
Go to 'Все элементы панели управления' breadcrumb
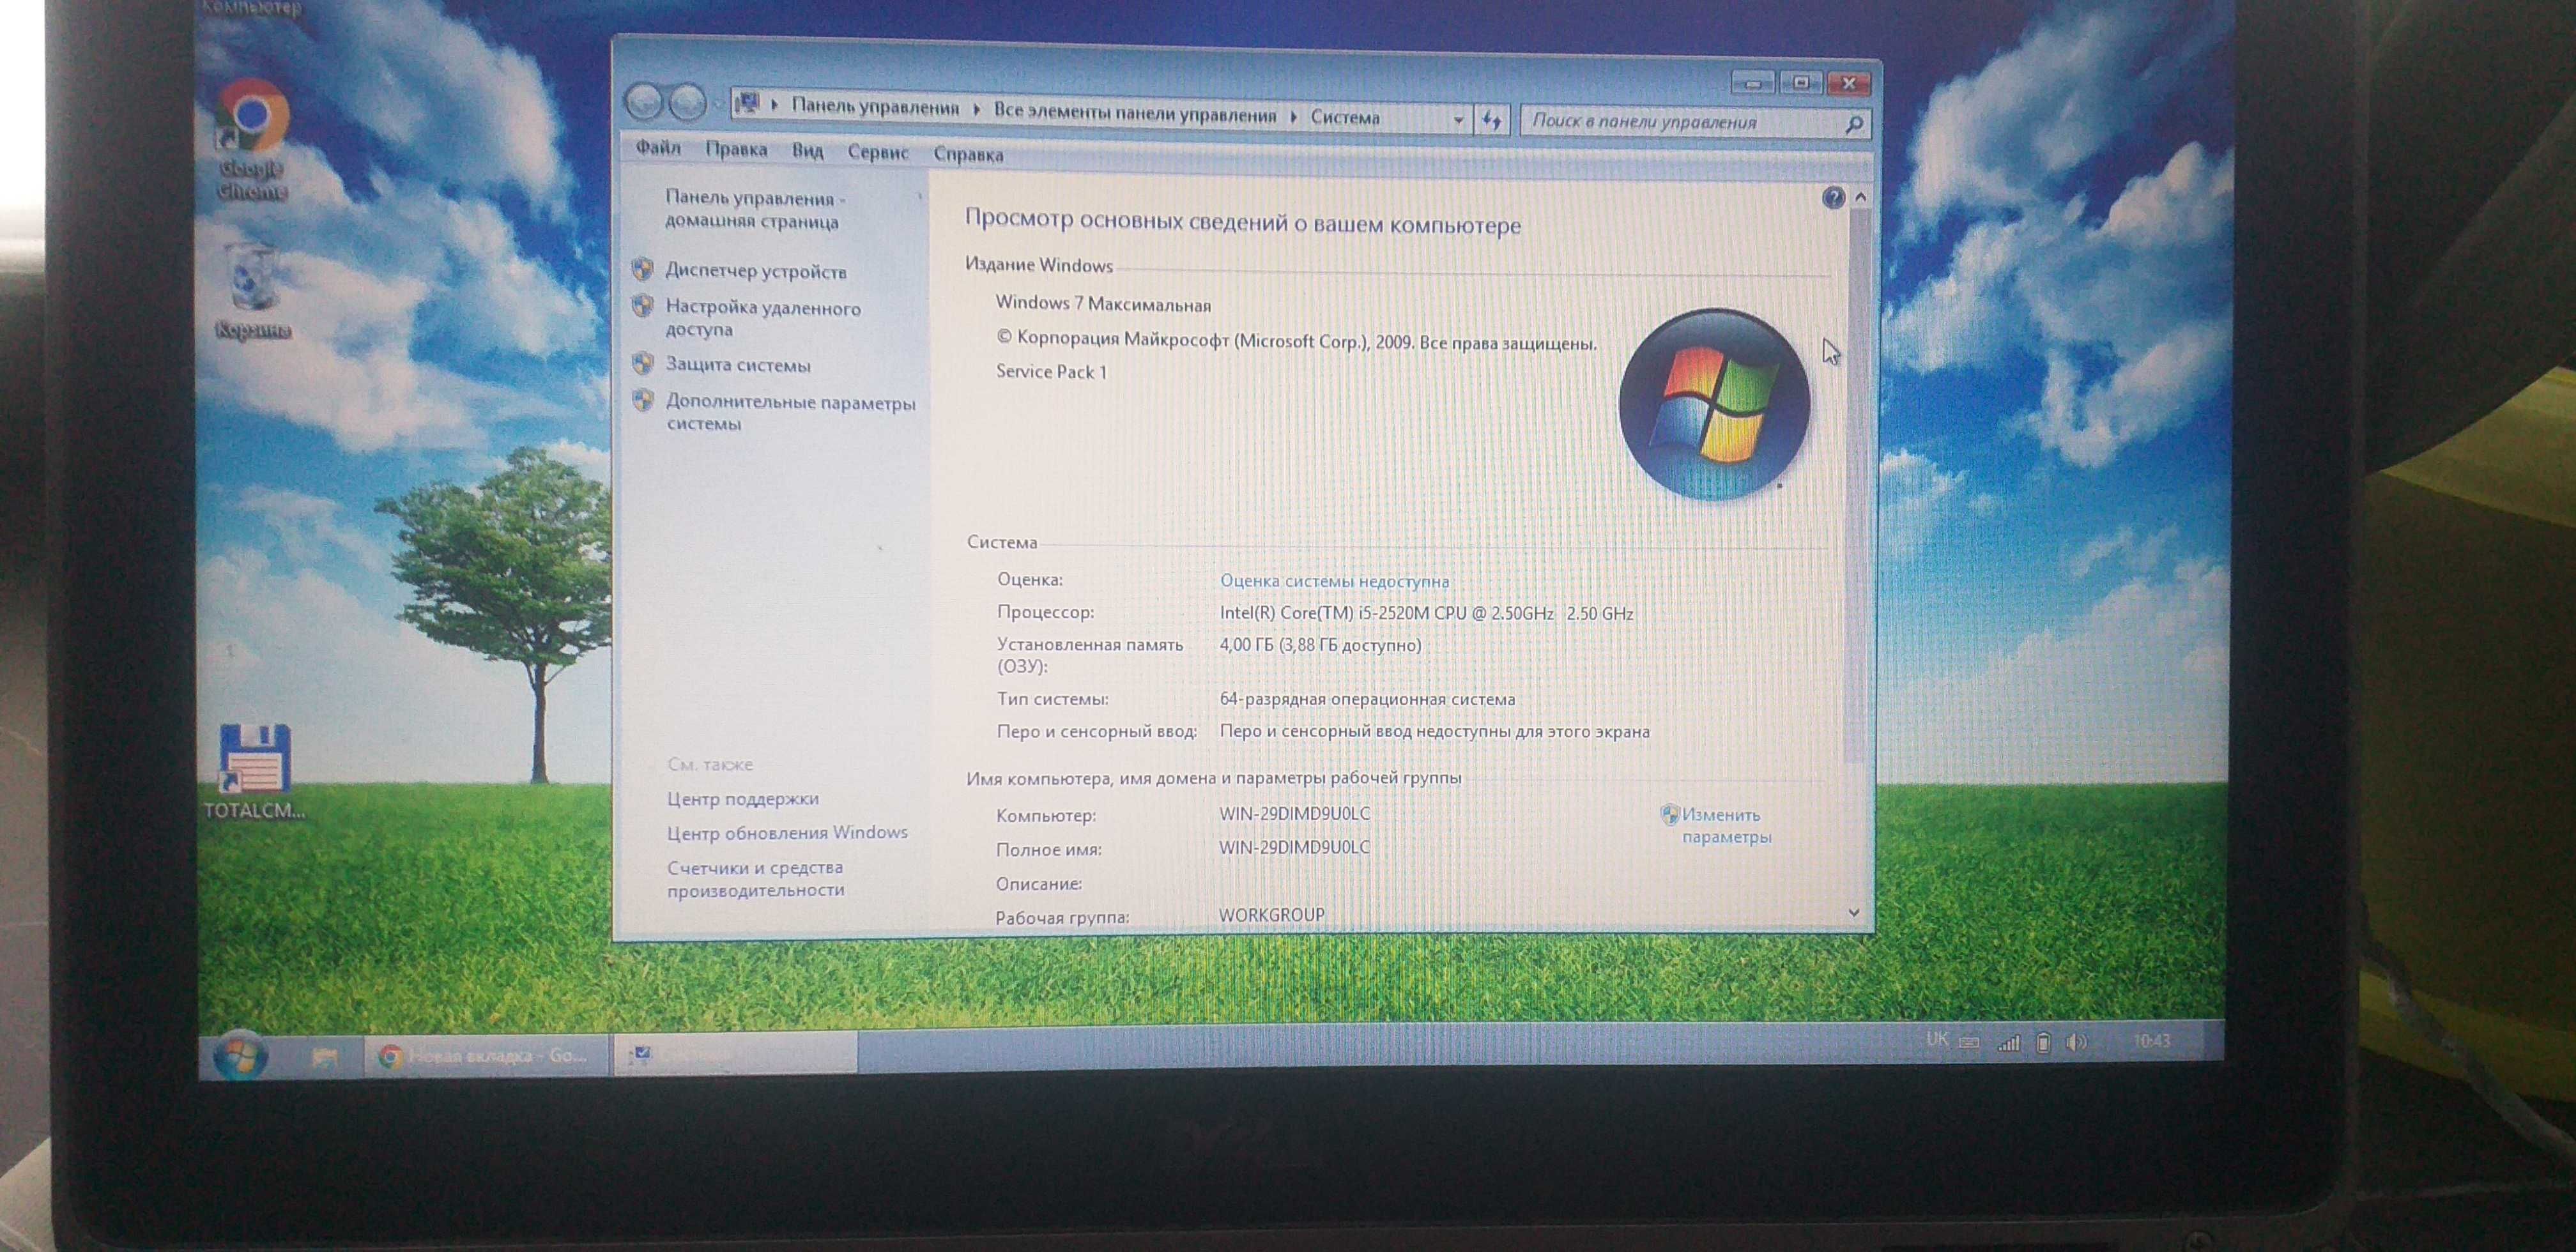(x=1135, y=113)
